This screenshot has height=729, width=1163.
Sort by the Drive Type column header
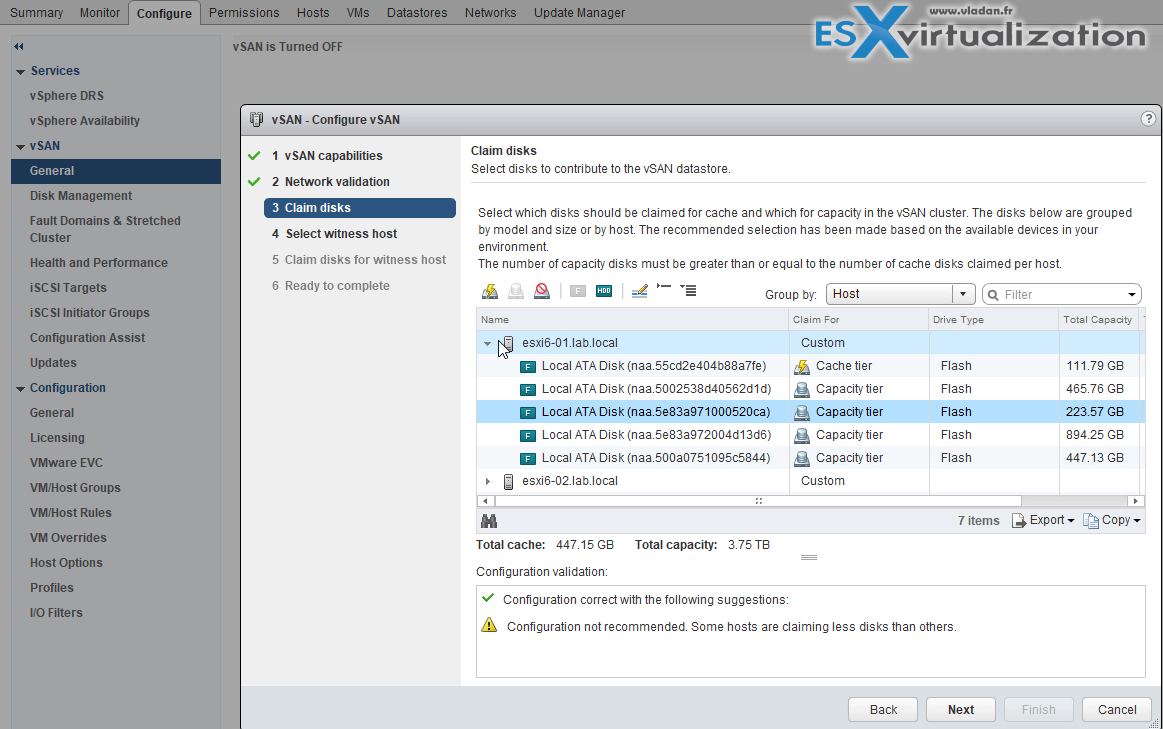pos(994,320)
